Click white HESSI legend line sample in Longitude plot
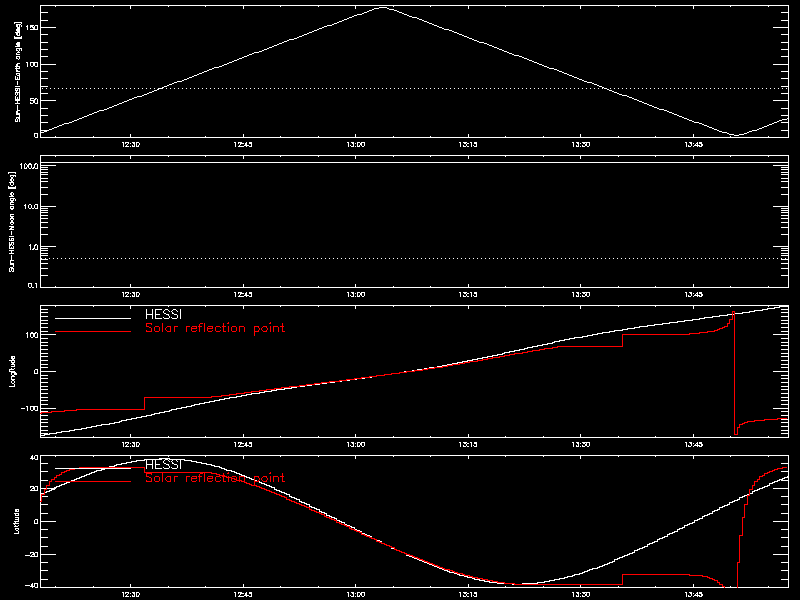This screenshot has width=800, height=600. tap(93, 318)
